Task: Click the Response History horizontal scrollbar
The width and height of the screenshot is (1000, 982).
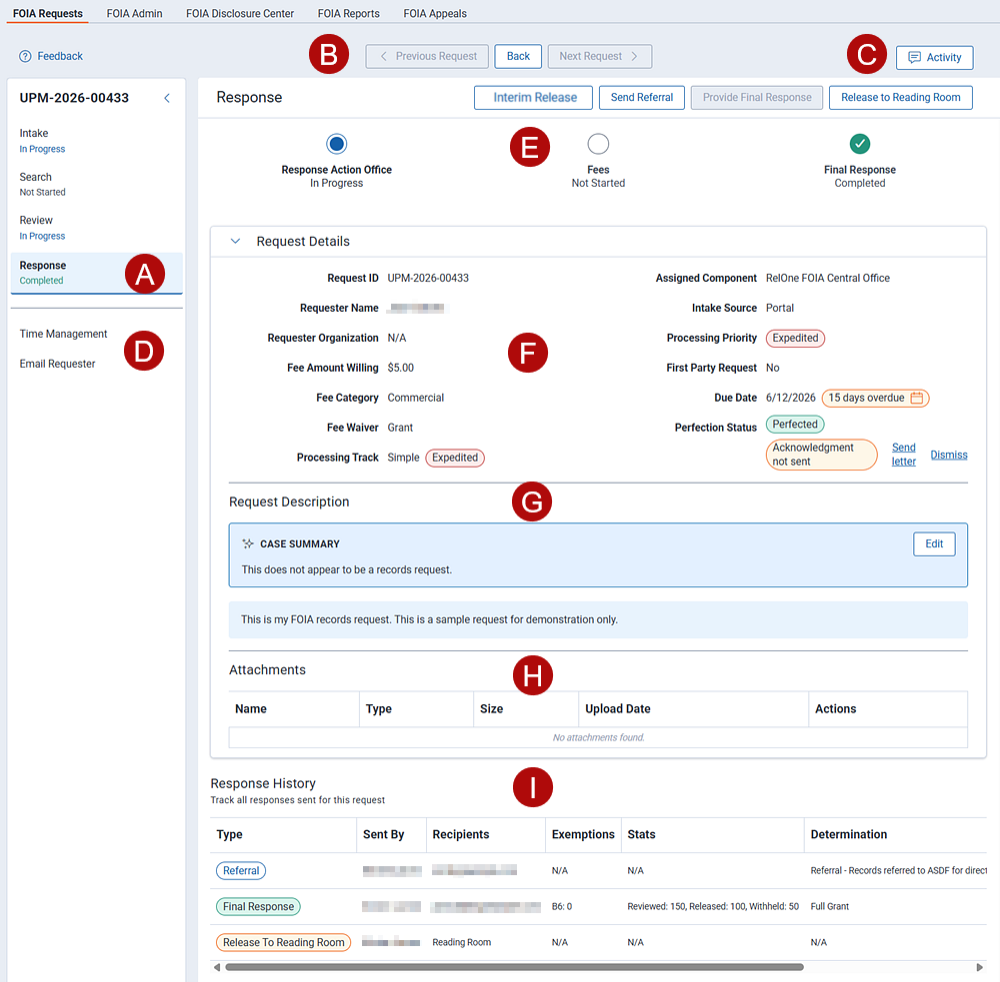Action: (x=514, y=967)
